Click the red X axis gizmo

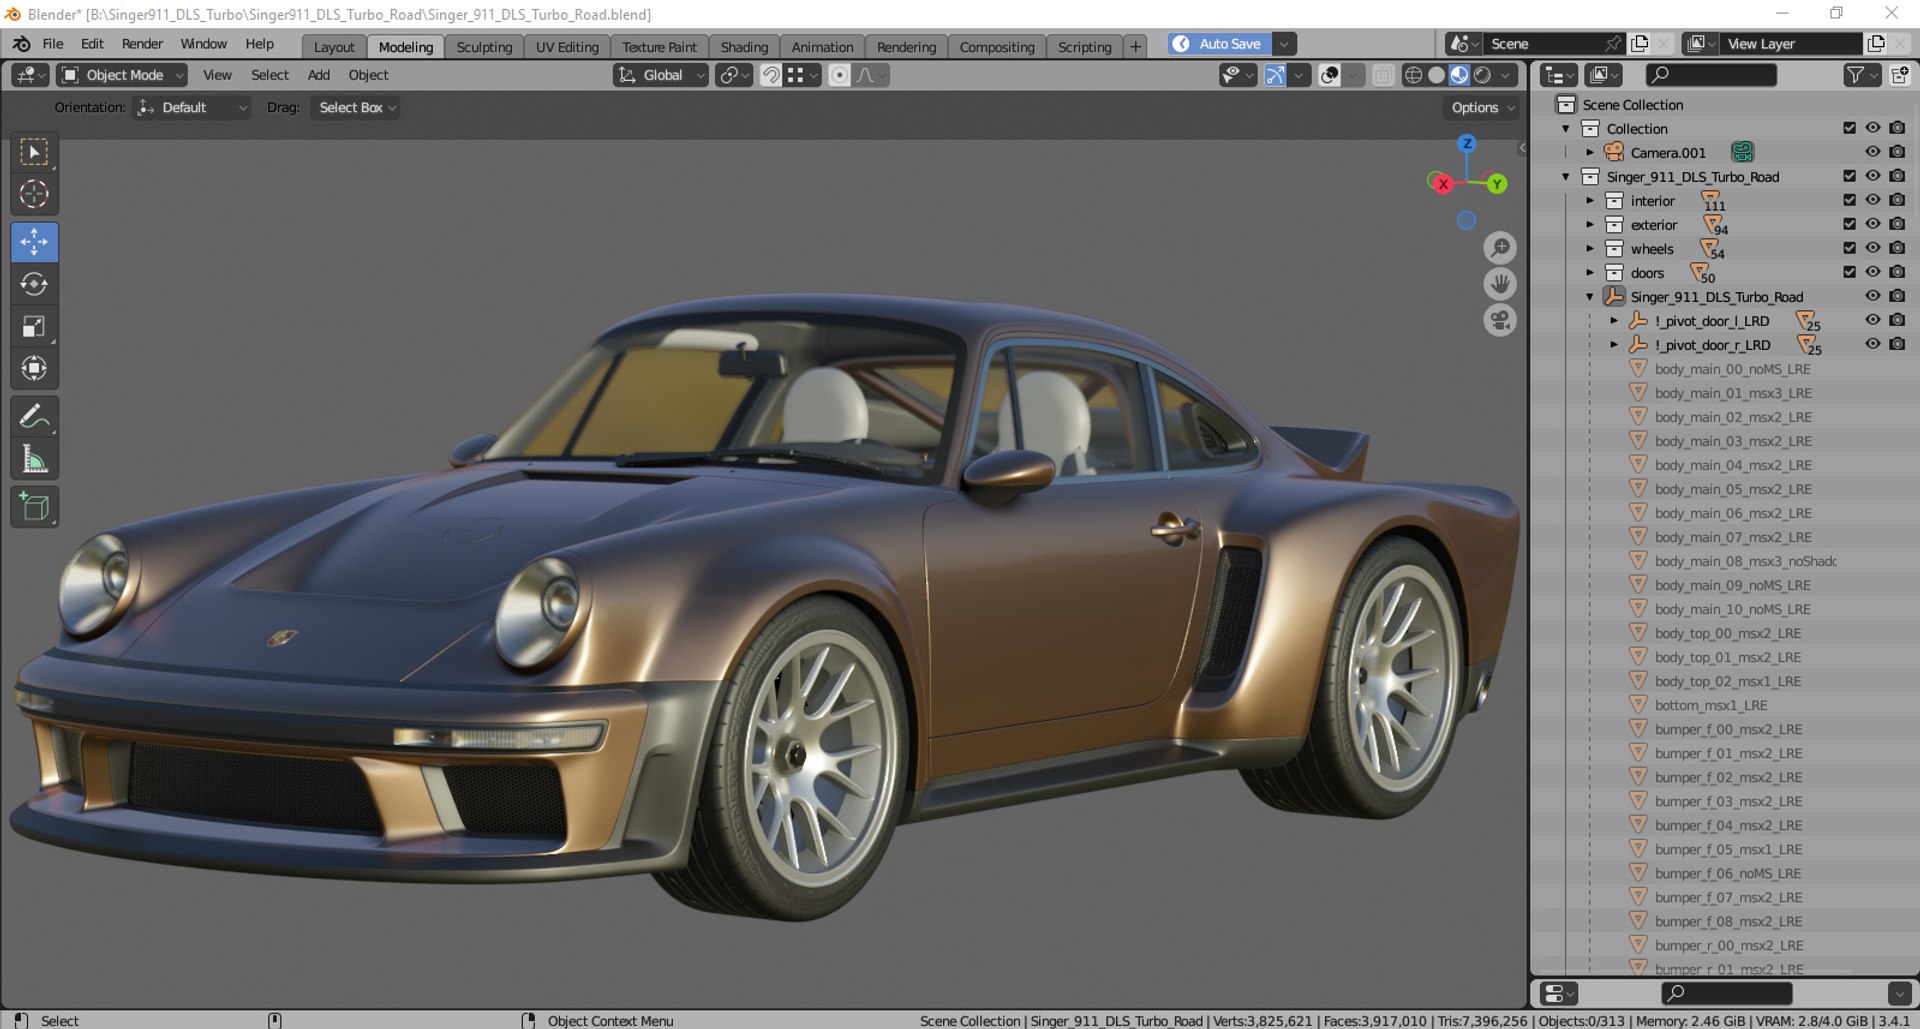1442,184
